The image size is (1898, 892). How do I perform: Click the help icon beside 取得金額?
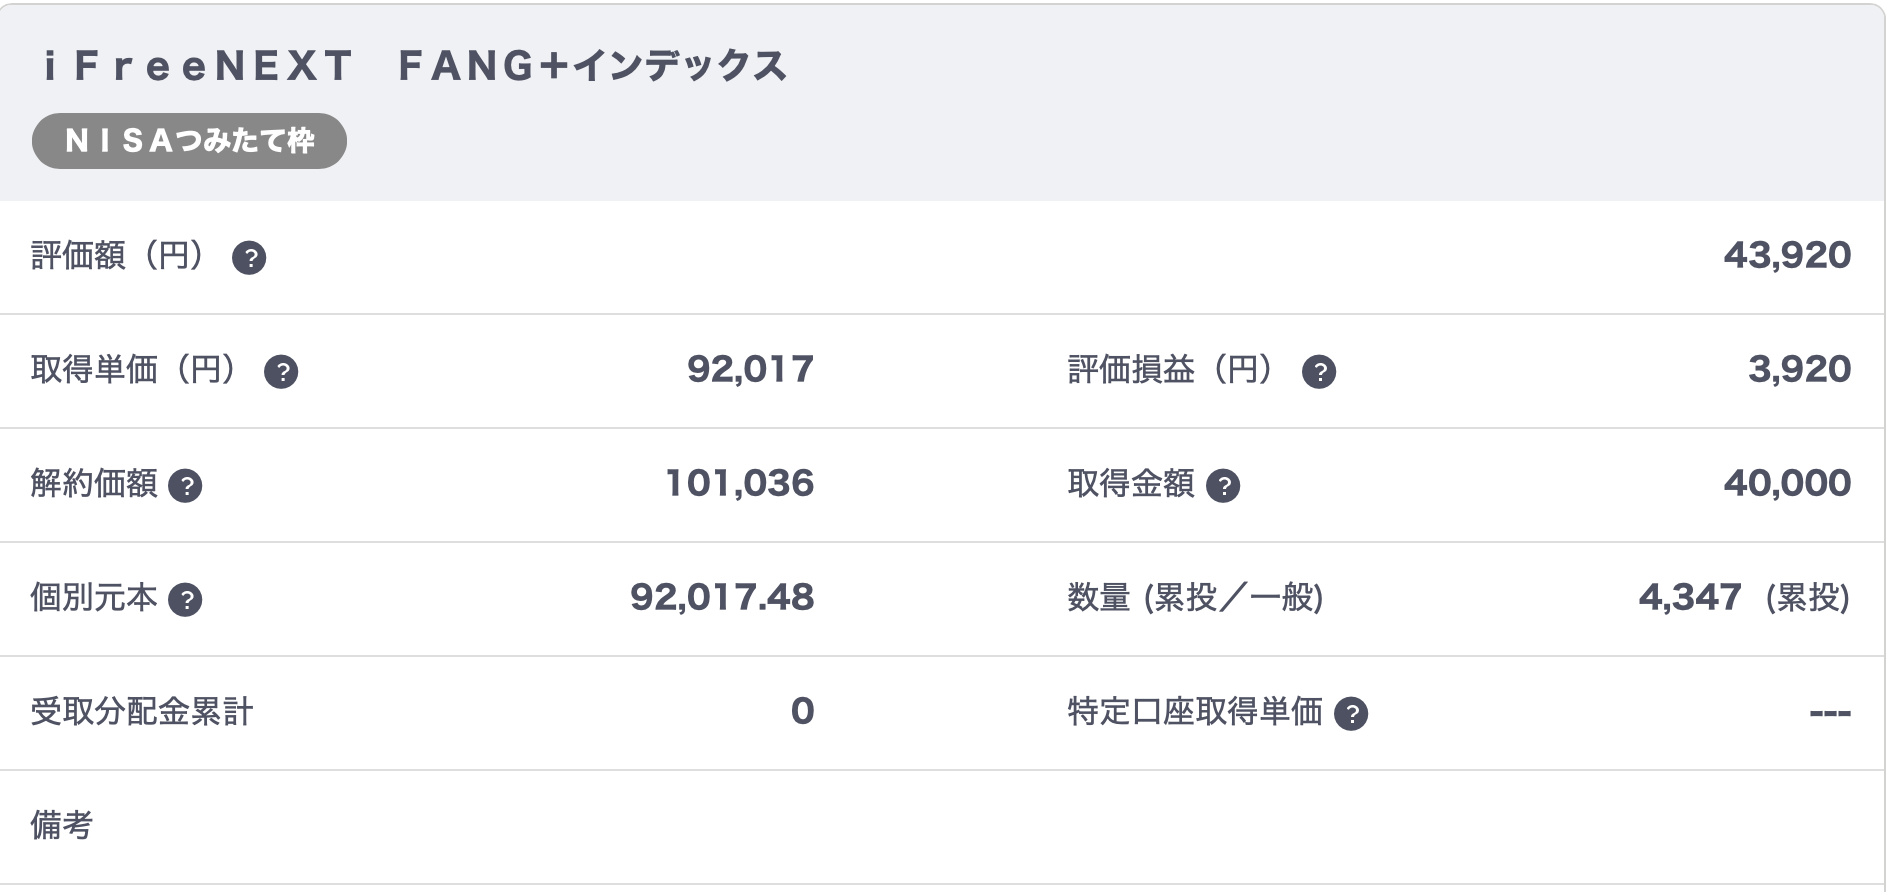tap(1223, 487)
